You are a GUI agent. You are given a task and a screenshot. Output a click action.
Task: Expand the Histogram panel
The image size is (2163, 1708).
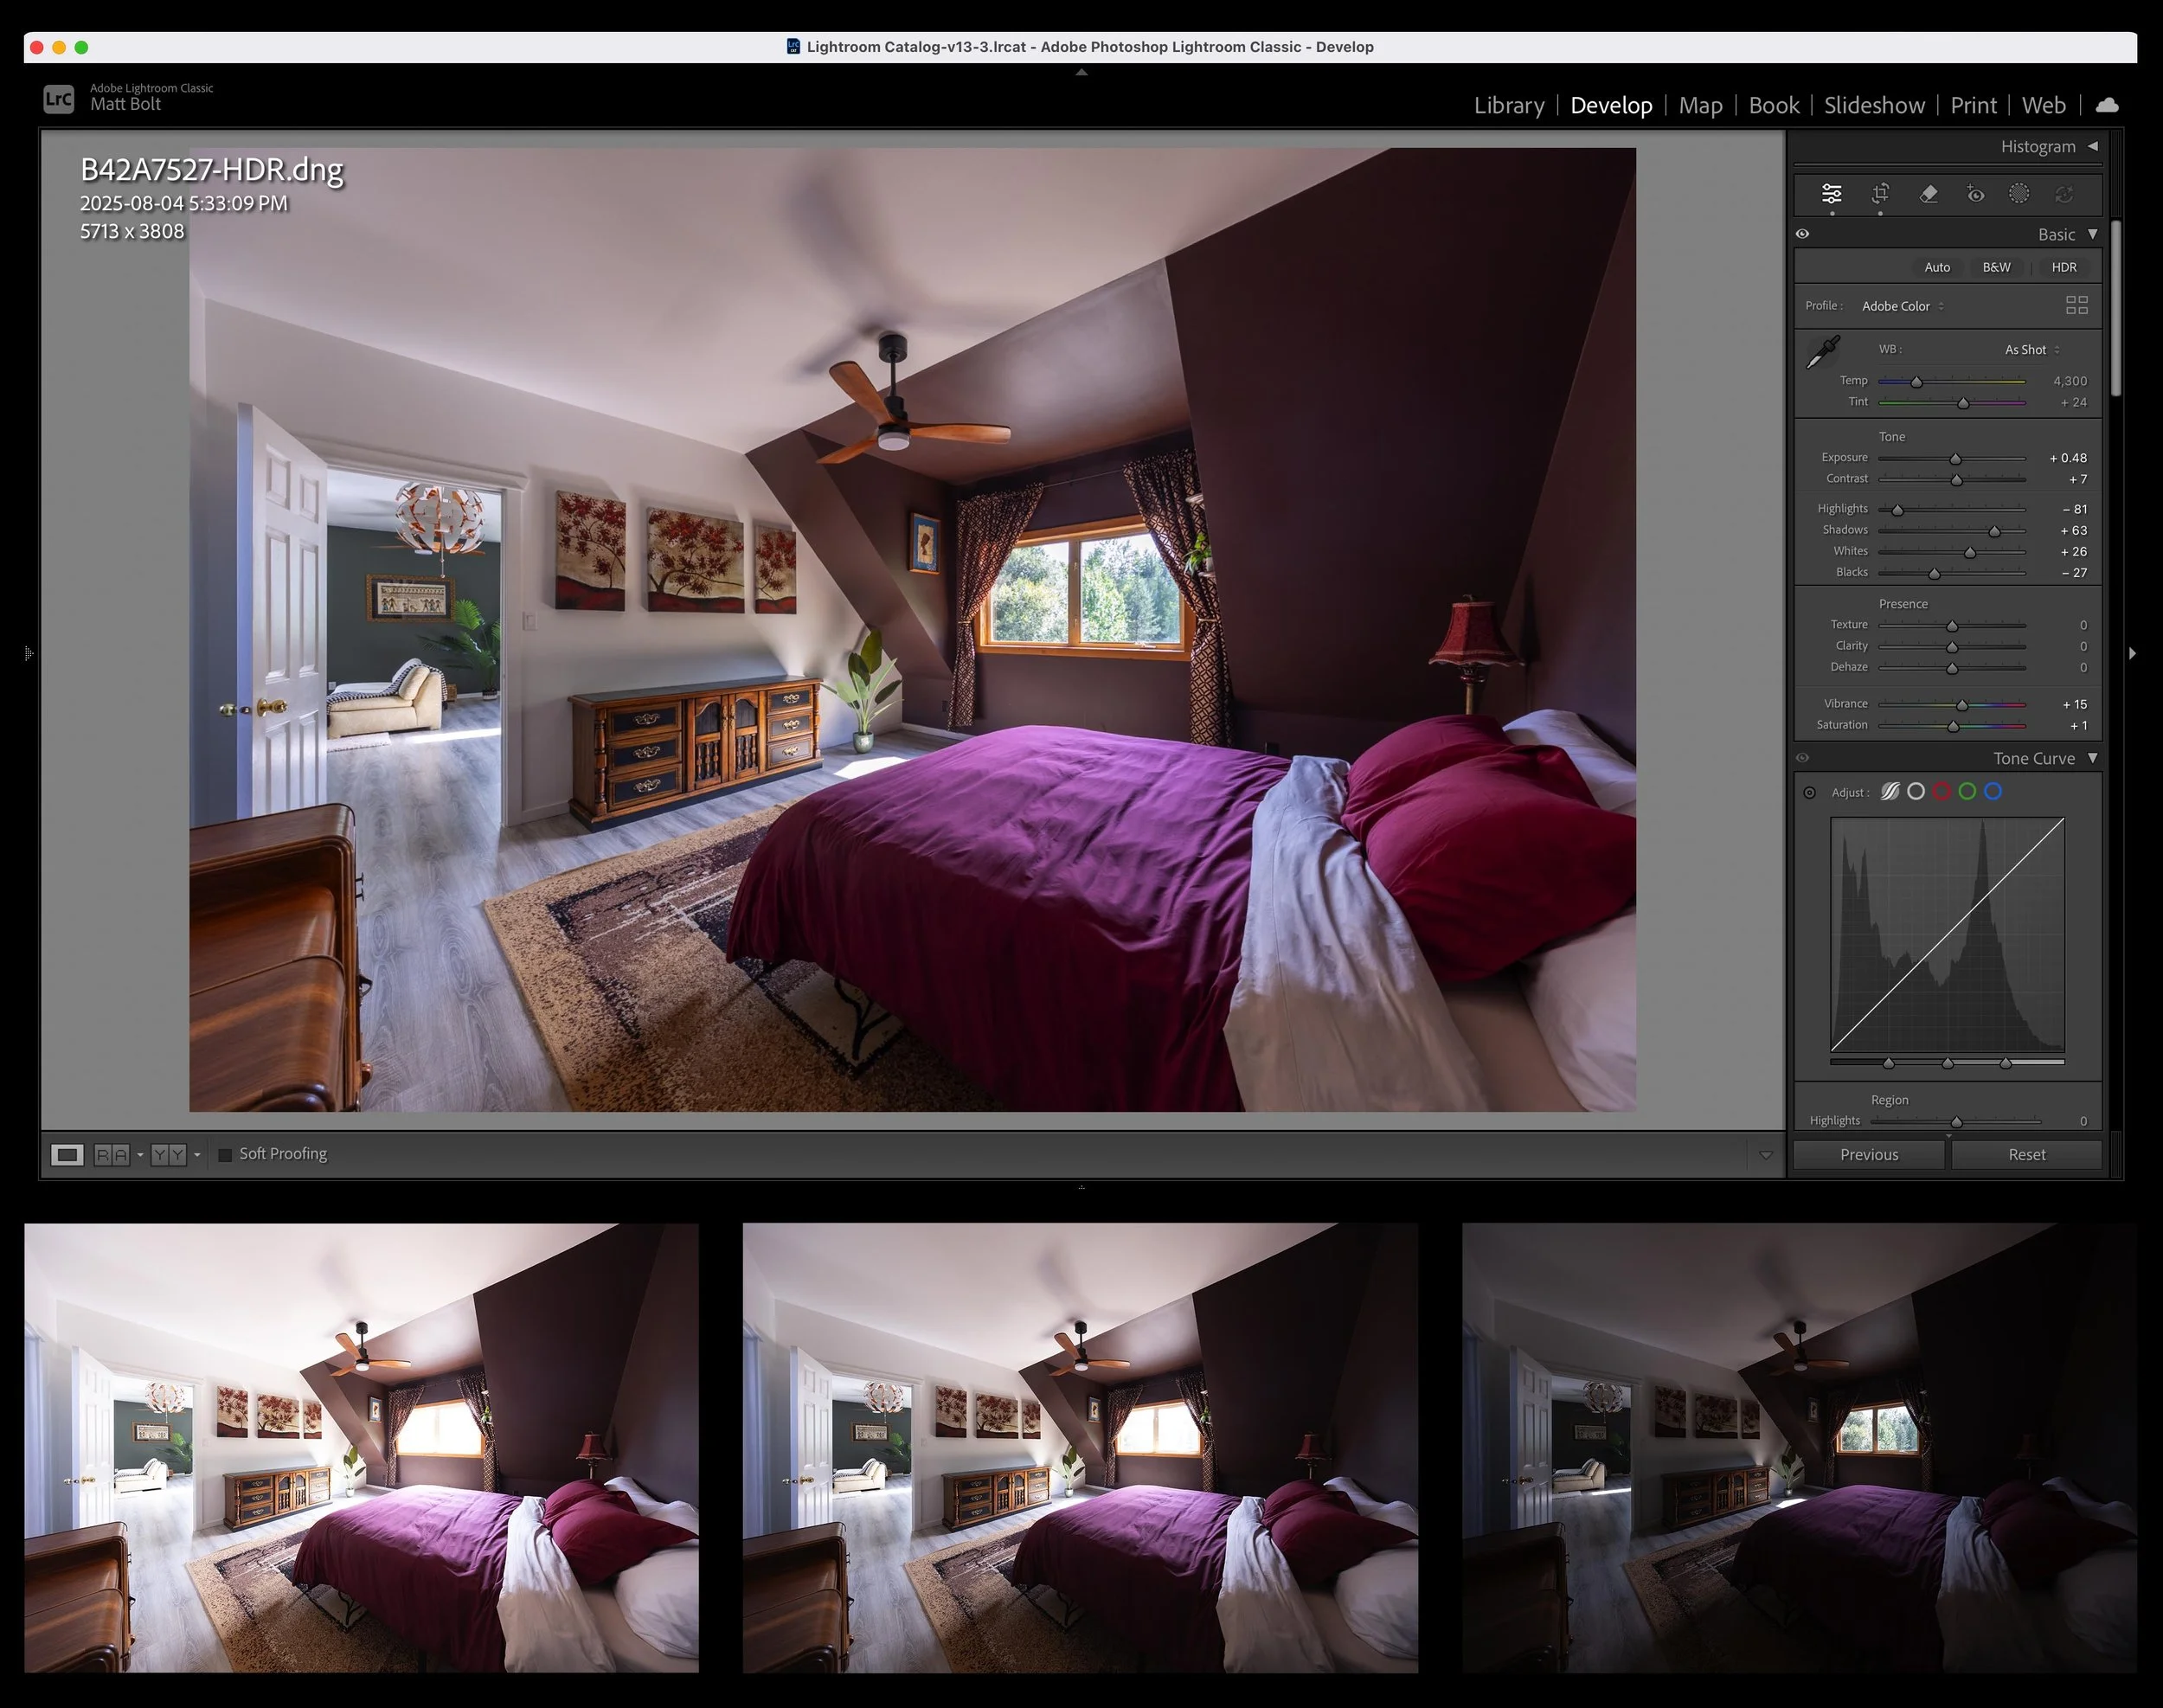2092,146
